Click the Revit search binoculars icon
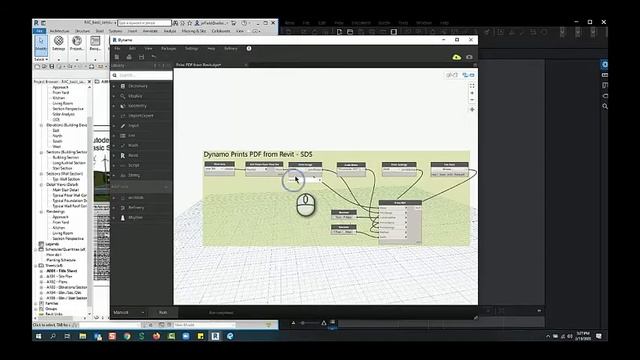The width and height of the screenshot is (640, 360). (x=175, y=23)
